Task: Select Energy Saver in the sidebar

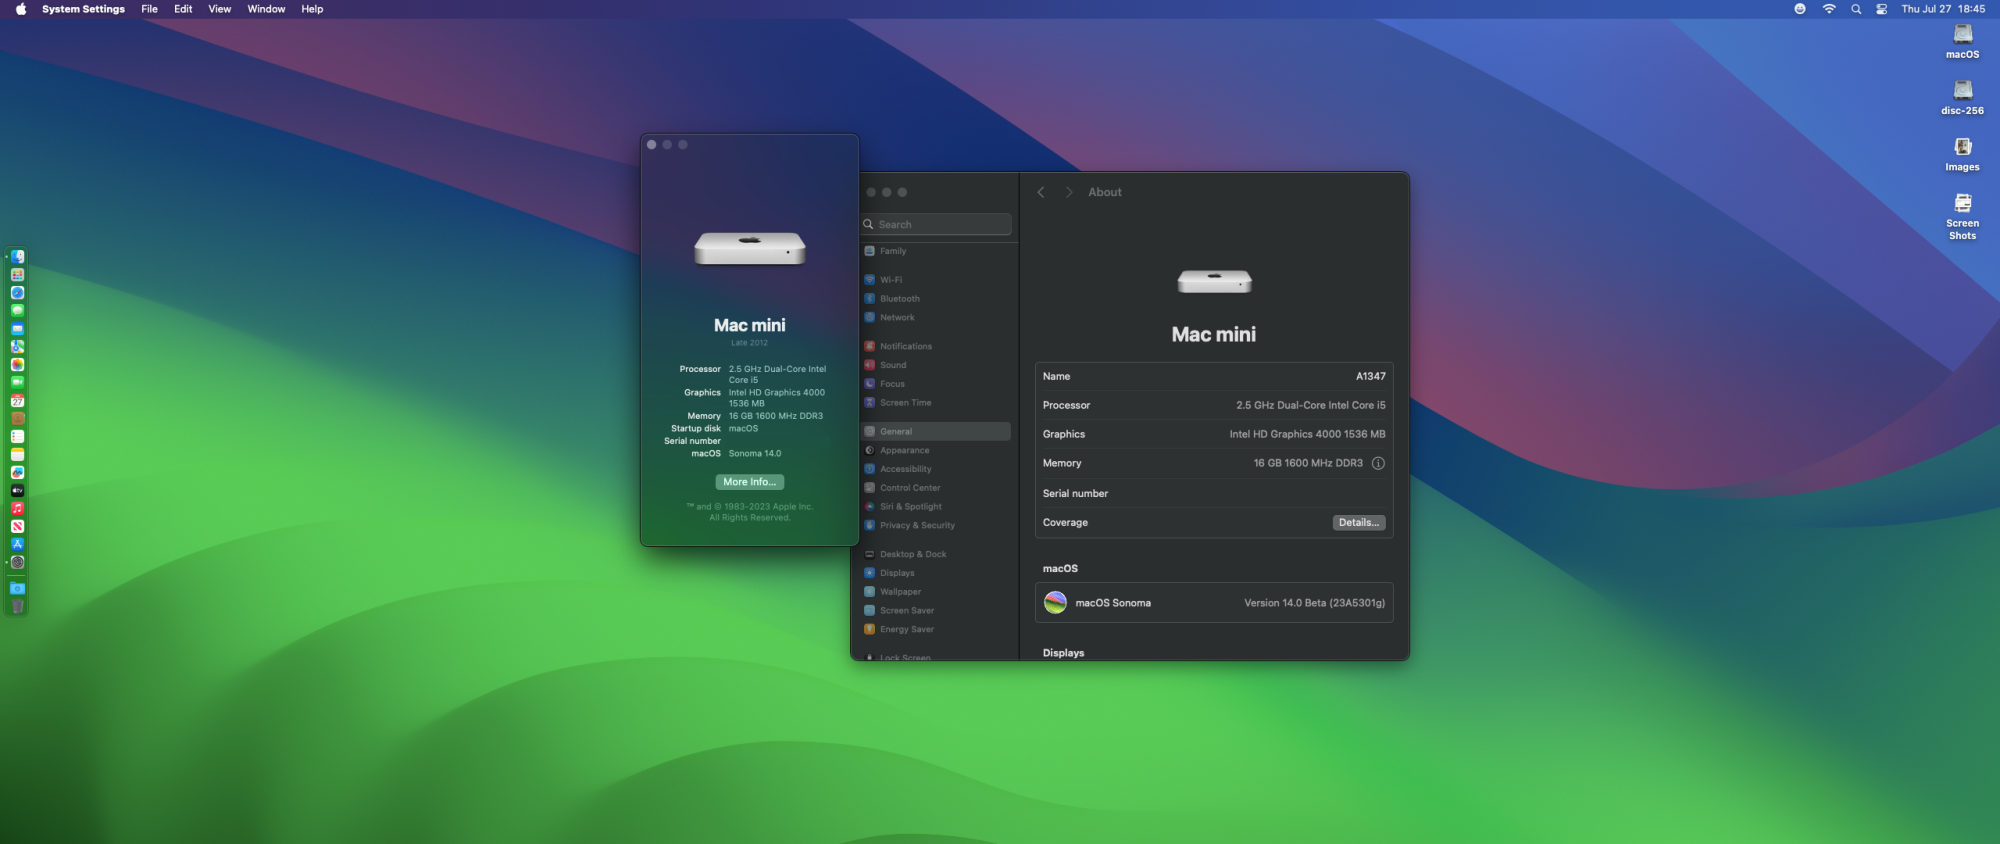Action: 937,630
